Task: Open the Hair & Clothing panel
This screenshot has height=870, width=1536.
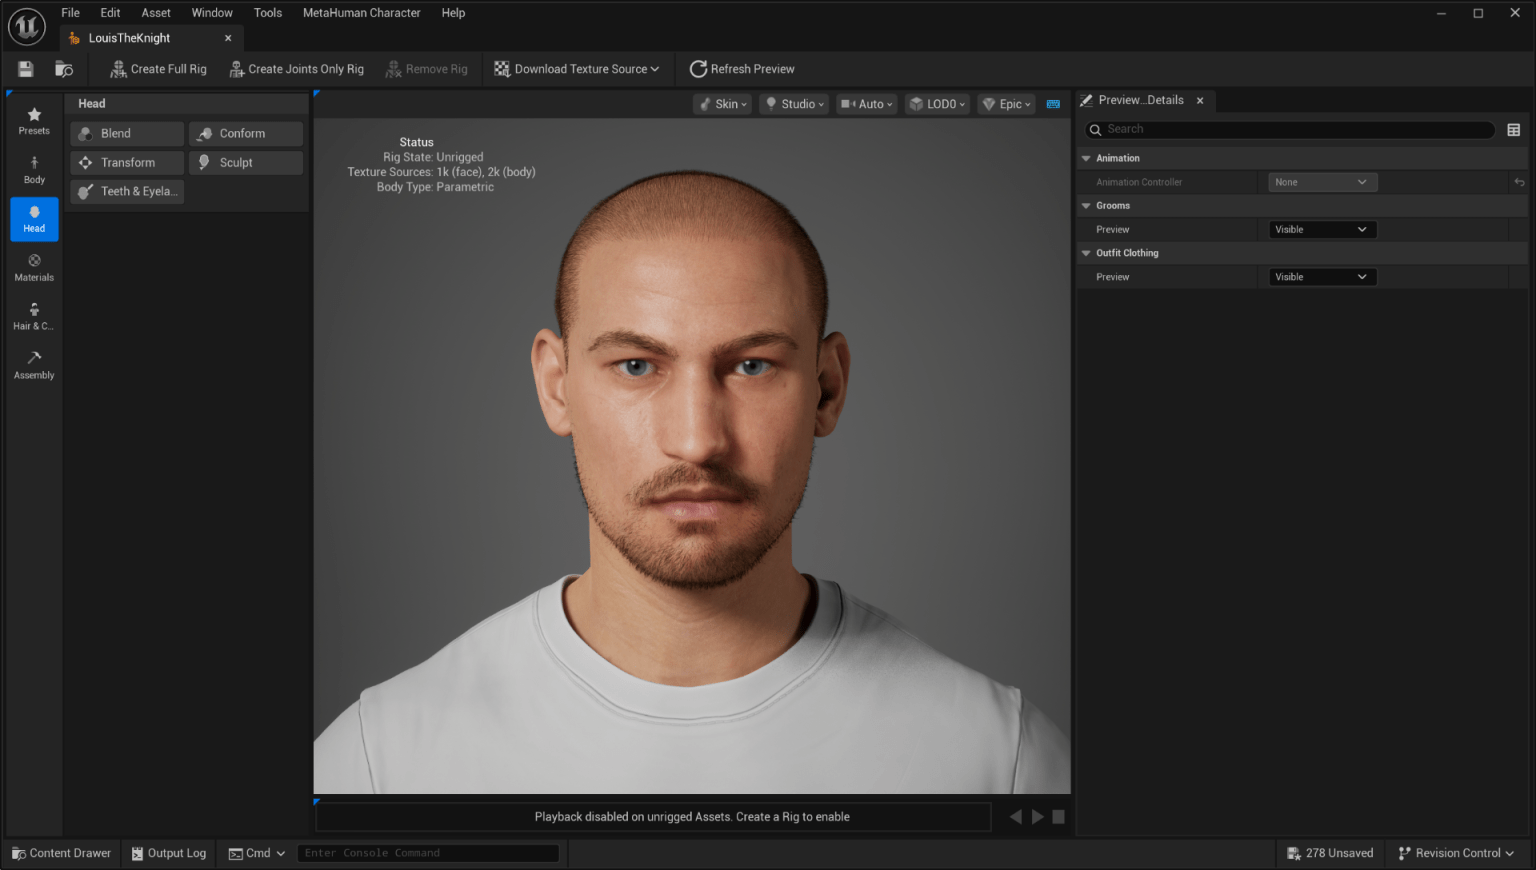Action: [x=34, y=316]
